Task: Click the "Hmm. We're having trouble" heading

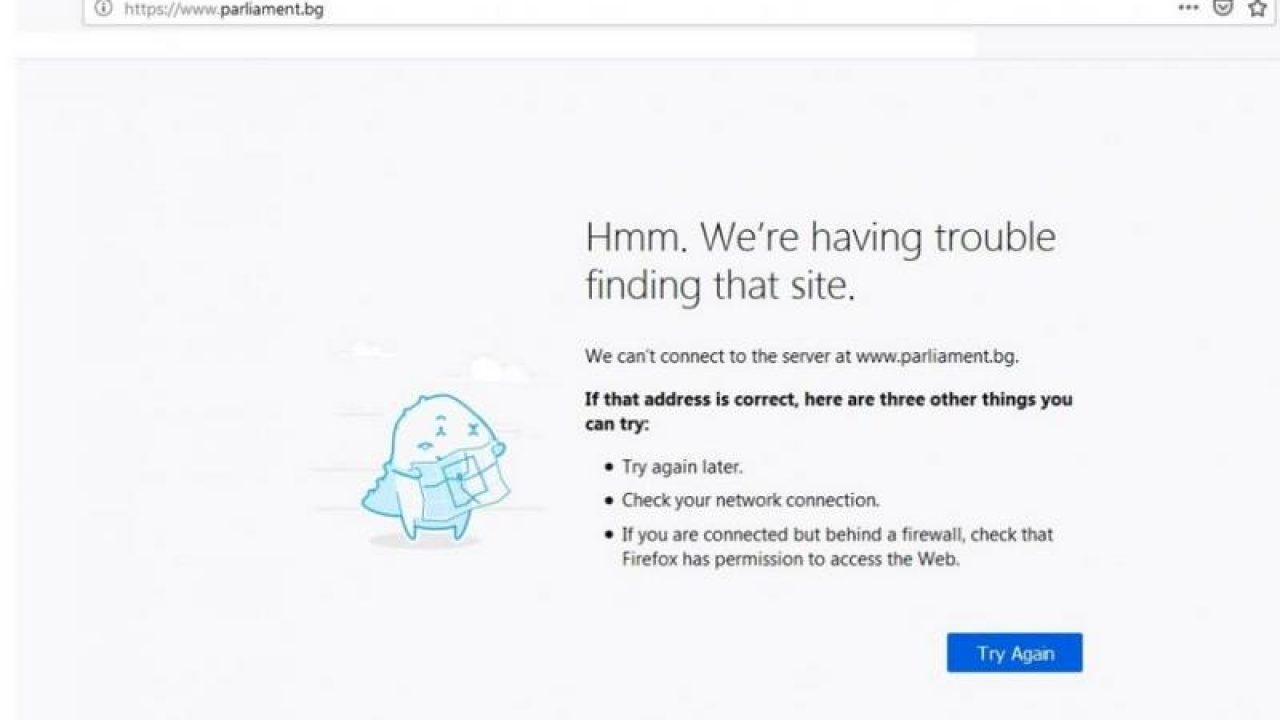Action: tap(820, 238)
